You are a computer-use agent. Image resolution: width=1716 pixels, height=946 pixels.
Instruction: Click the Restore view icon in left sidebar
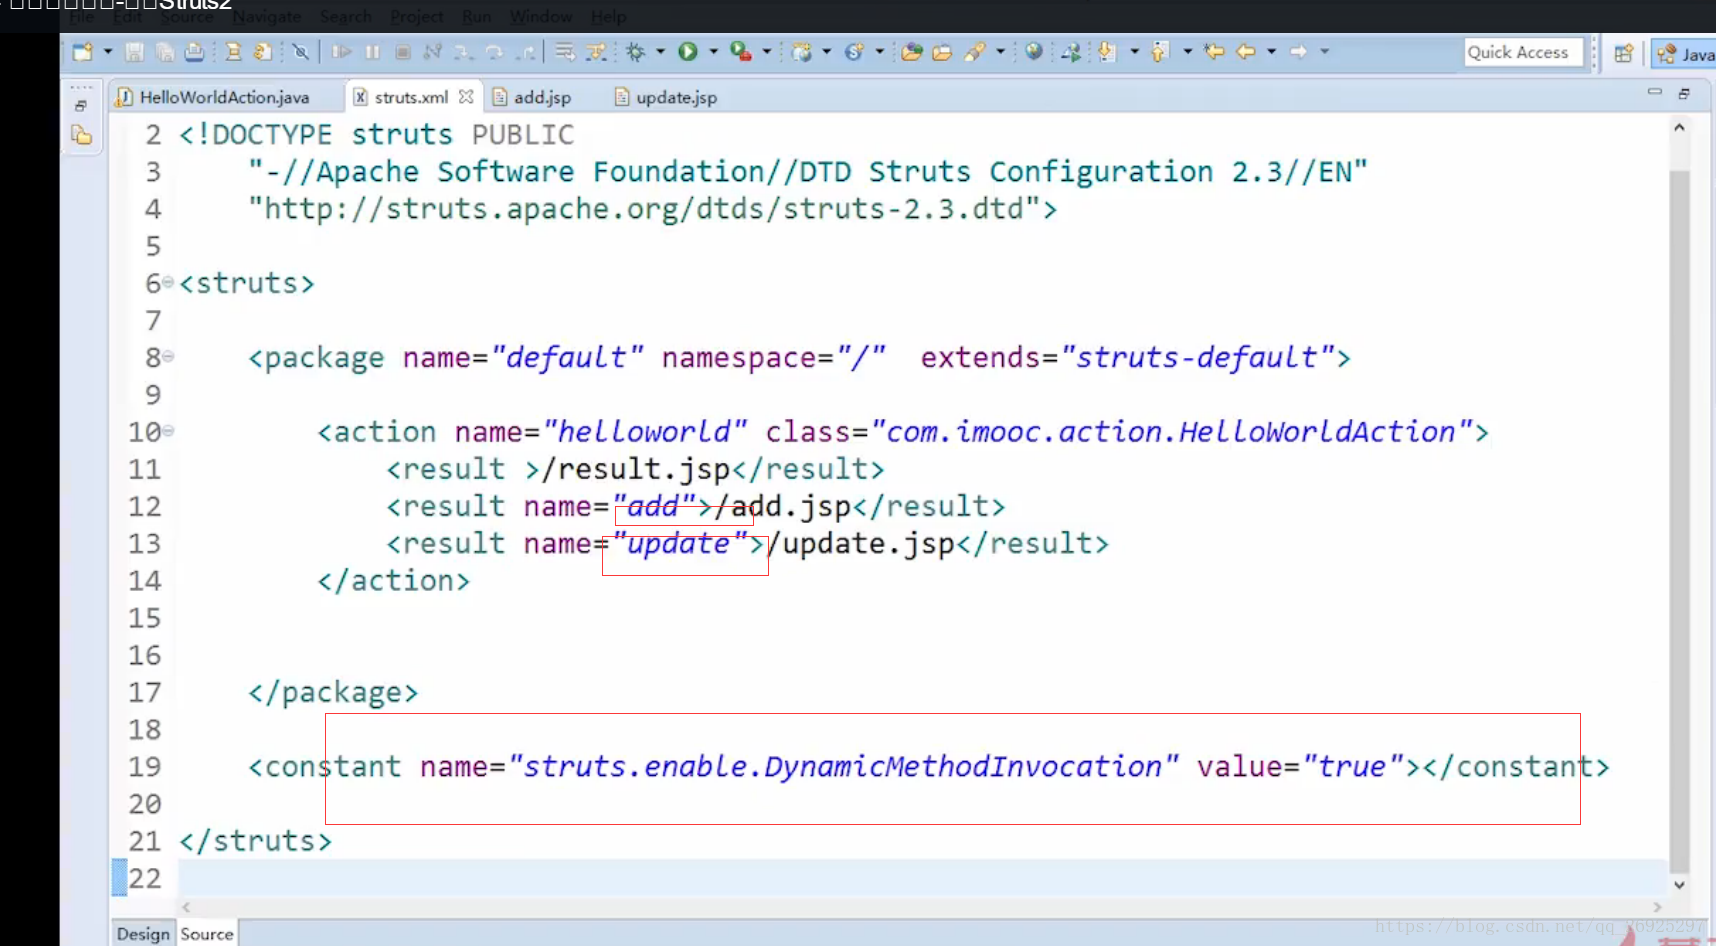[x=81, y=105]
